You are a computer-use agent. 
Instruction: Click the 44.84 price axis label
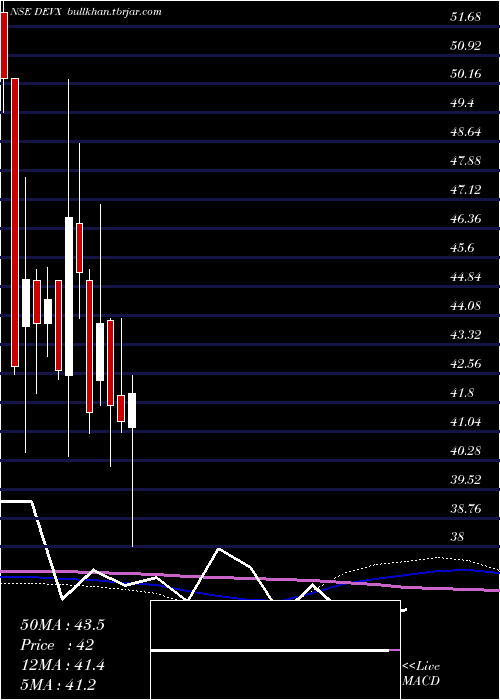point(466,277)
